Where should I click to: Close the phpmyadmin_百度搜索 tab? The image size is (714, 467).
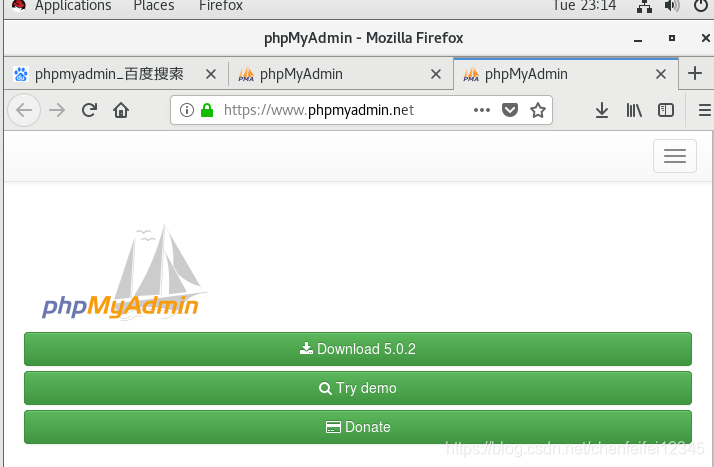coord(211,74)
